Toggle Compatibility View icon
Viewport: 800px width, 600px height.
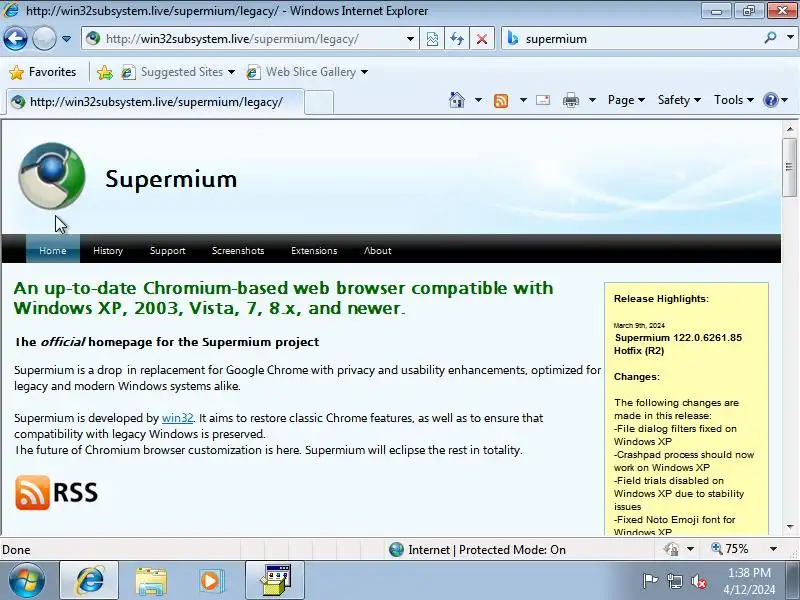click(432, 39)
